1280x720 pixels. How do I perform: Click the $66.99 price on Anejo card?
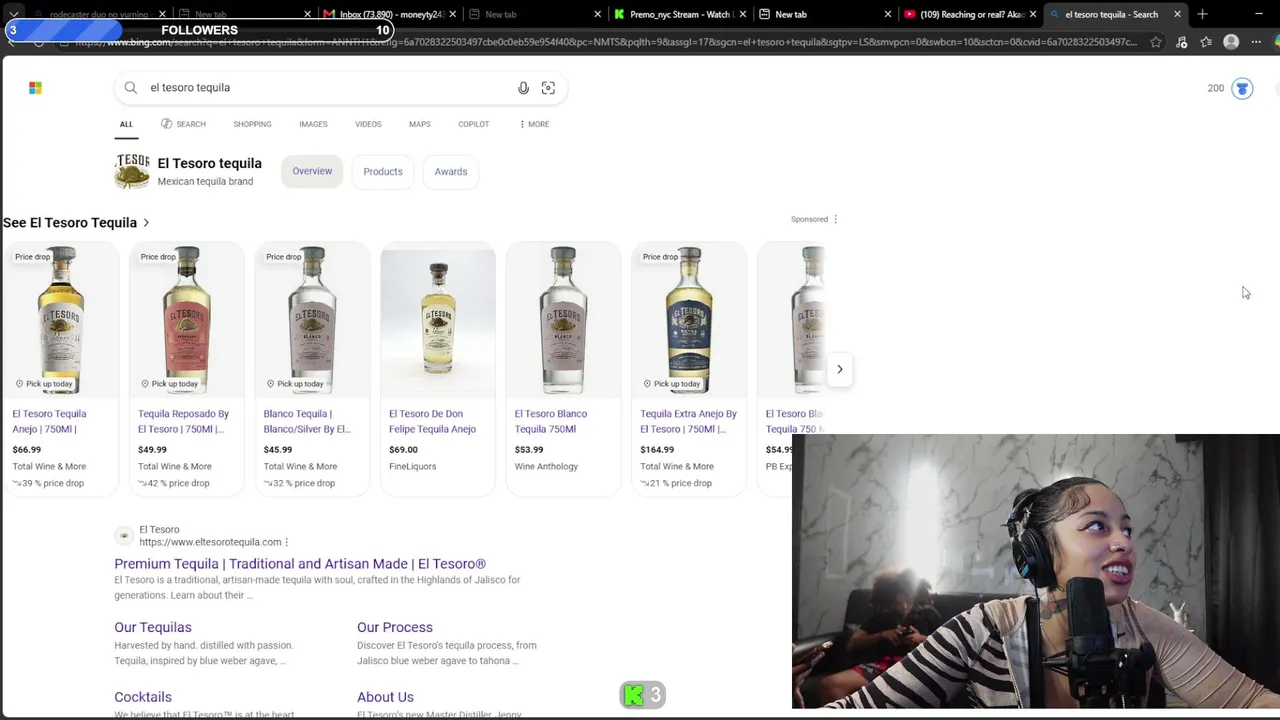tap(27, 450)
